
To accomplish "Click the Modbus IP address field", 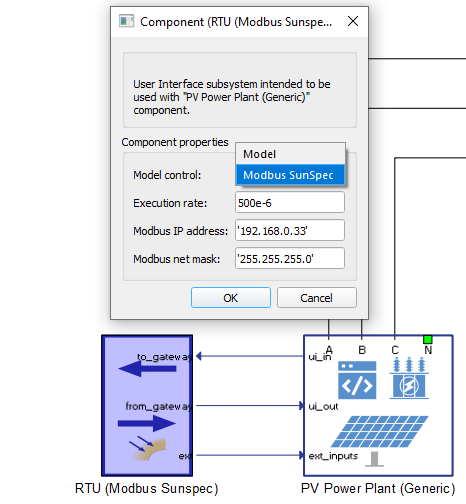I will [290, 230].
